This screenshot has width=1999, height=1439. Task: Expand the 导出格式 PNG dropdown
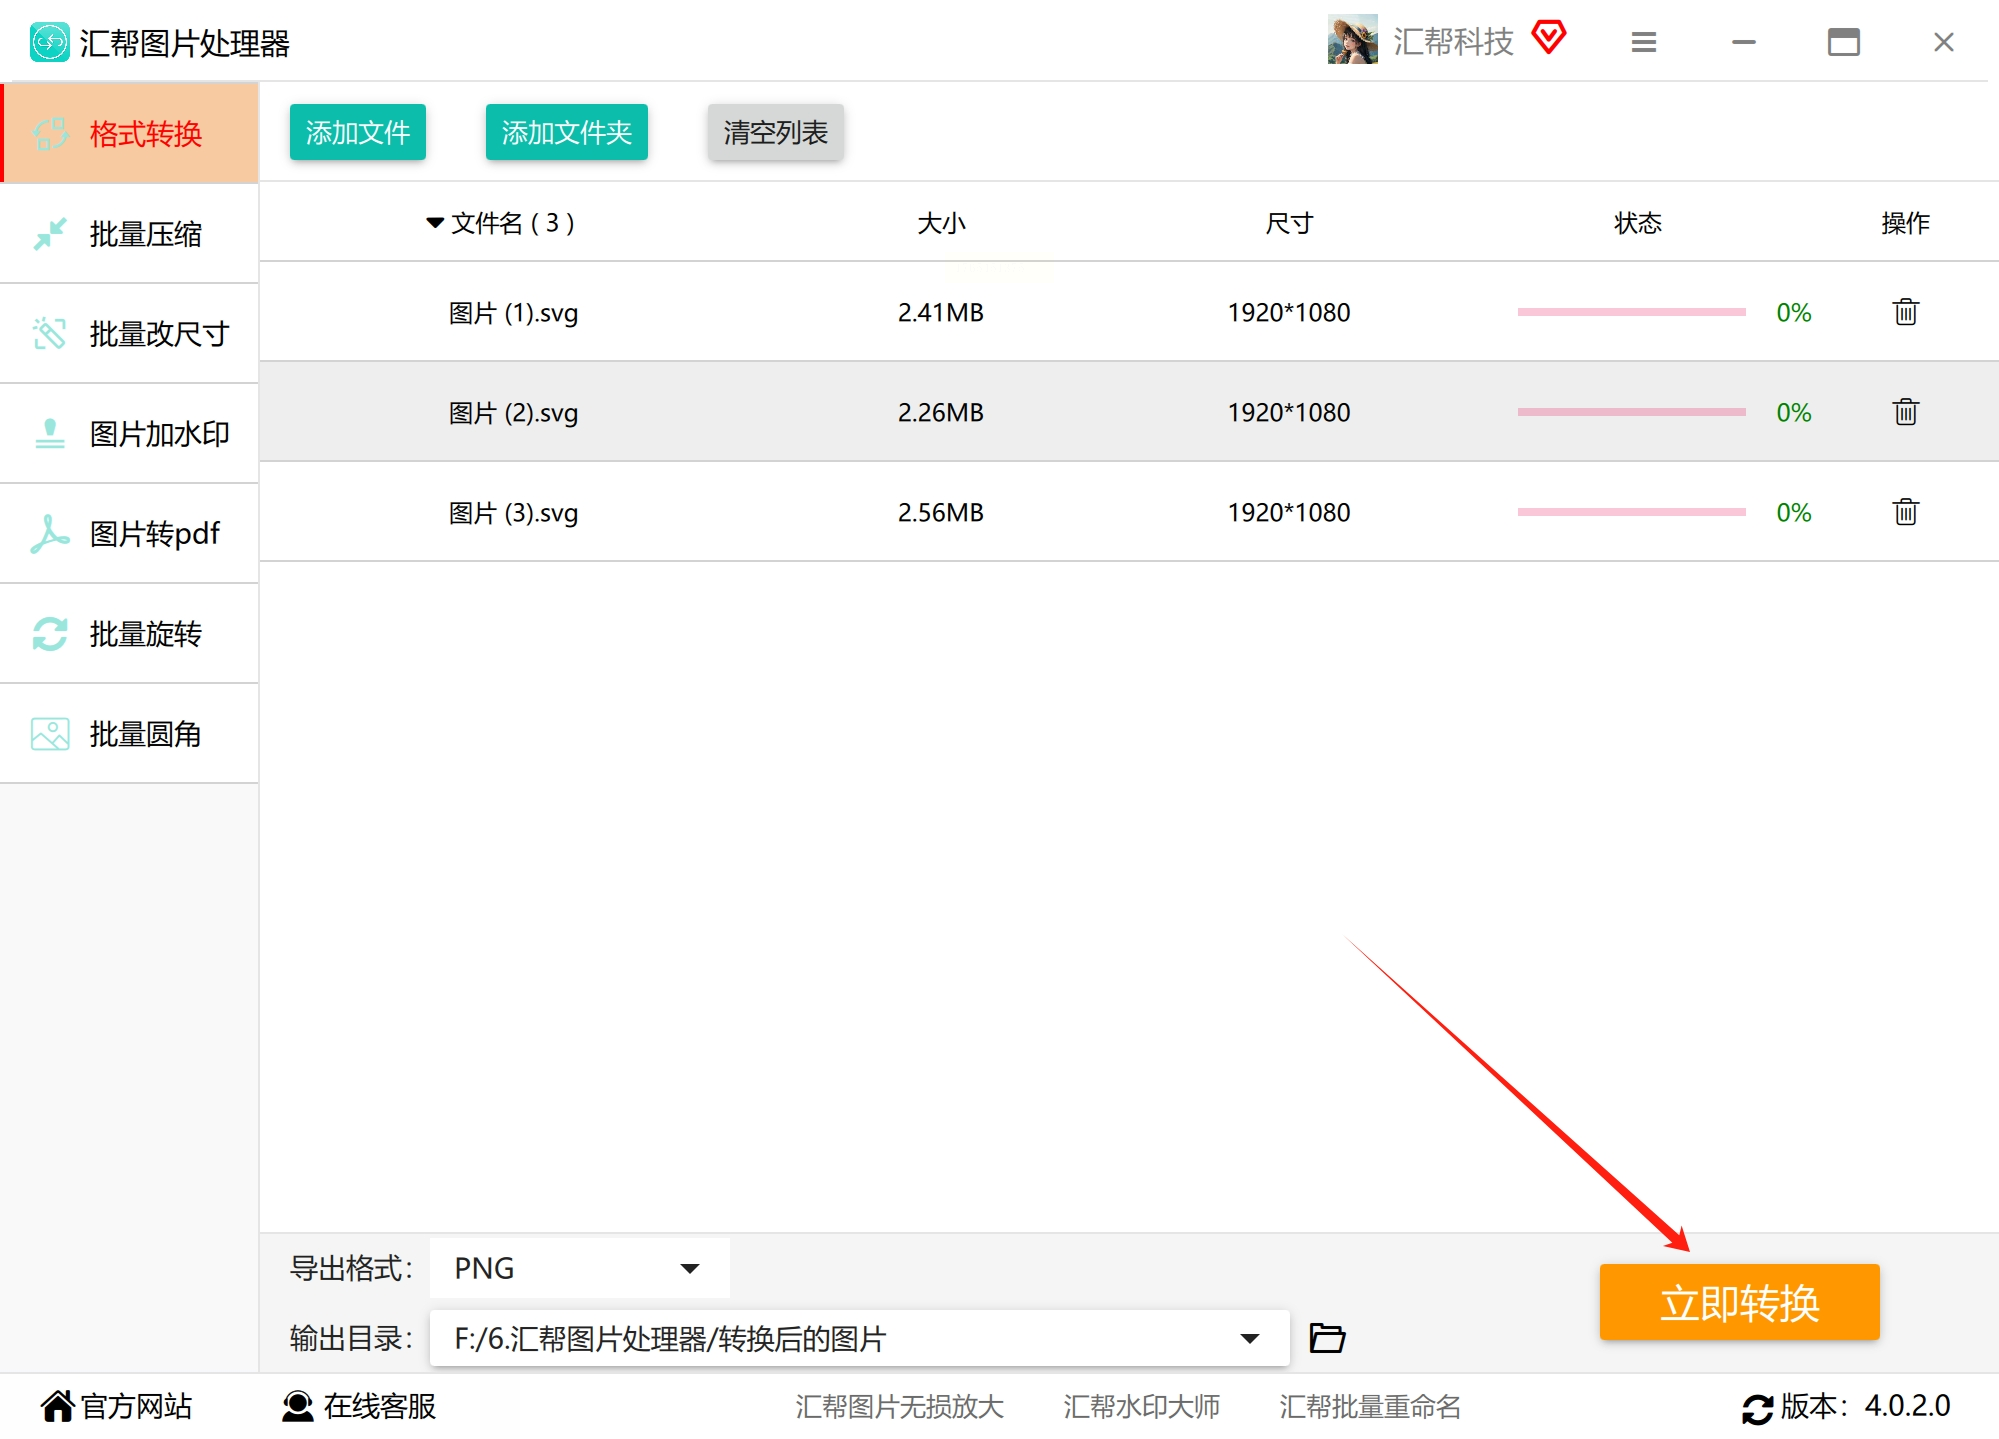[x=689, y=1268]
